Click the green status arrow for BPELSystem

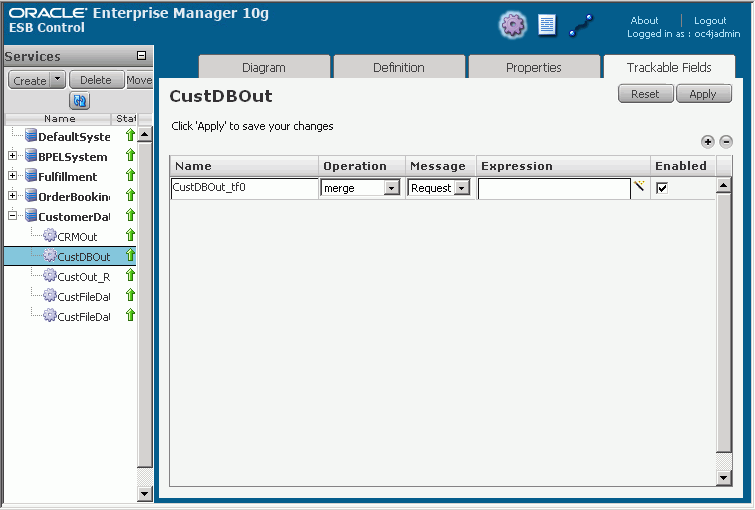pos(130,155)
